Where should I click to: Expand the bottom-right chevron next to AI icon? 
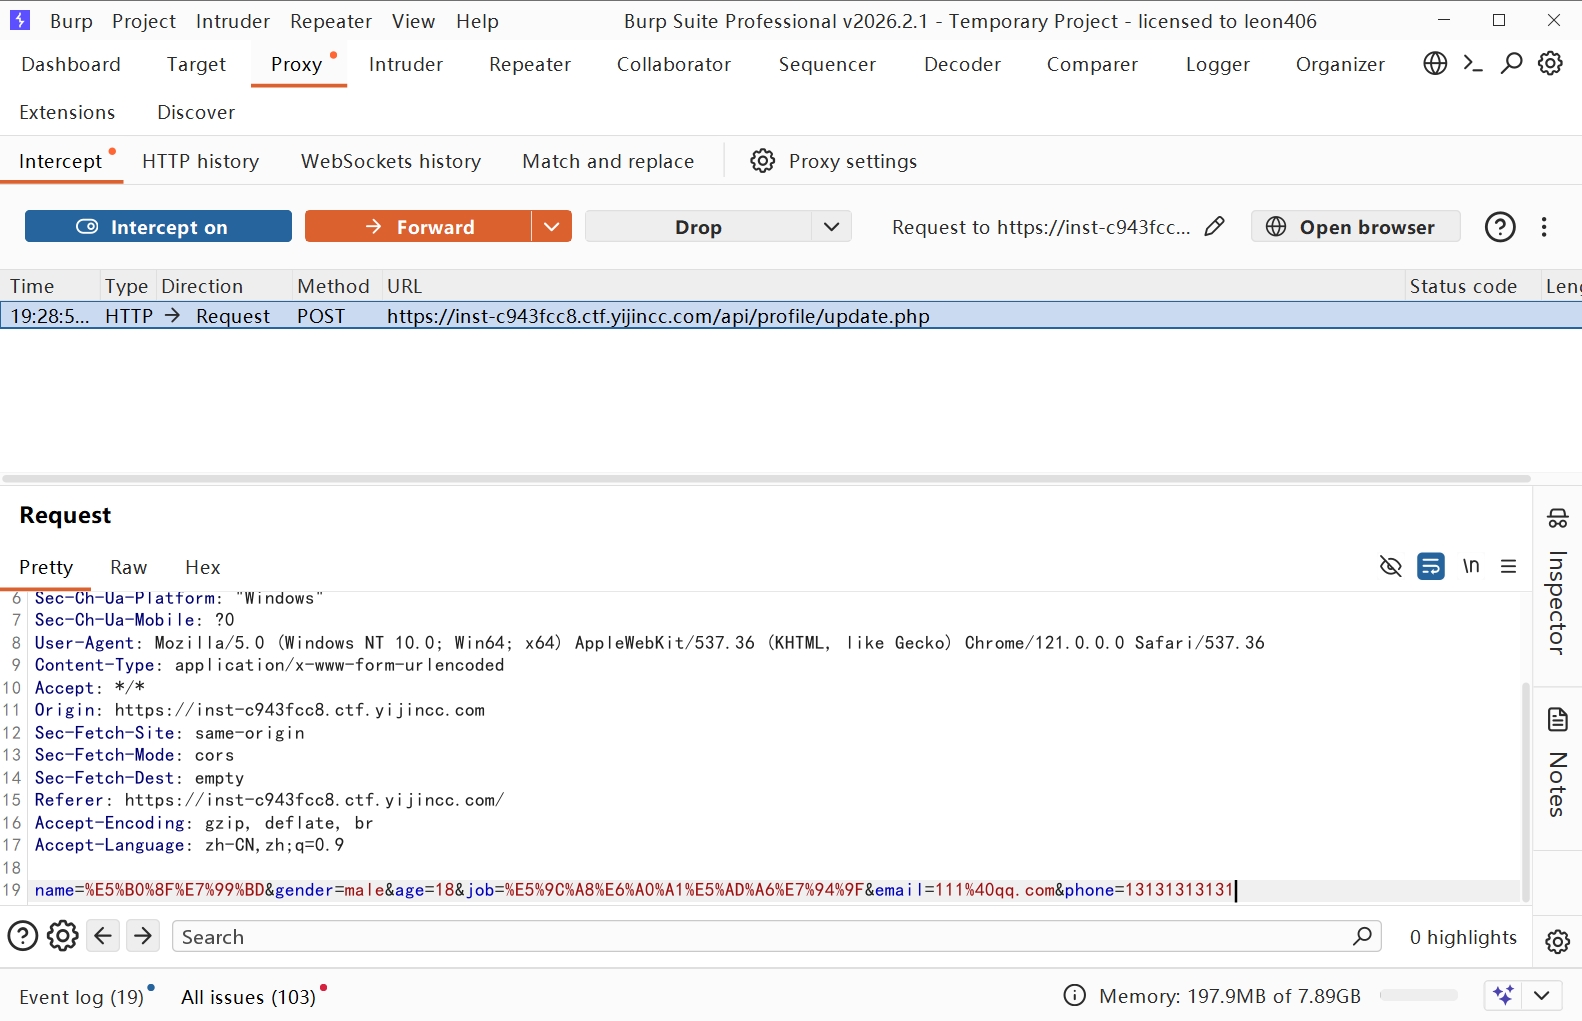(1541, 995)
